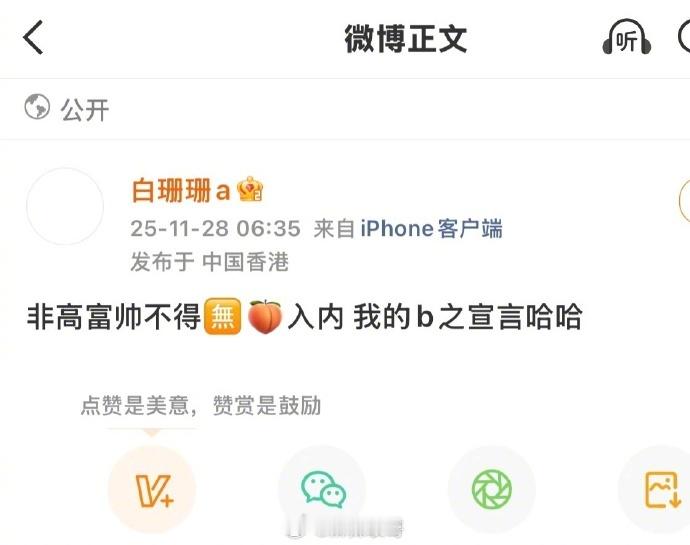Tap the post text 非高富帅不得
This screenshot has height=545, width=690.
click(x=114, y=317)
